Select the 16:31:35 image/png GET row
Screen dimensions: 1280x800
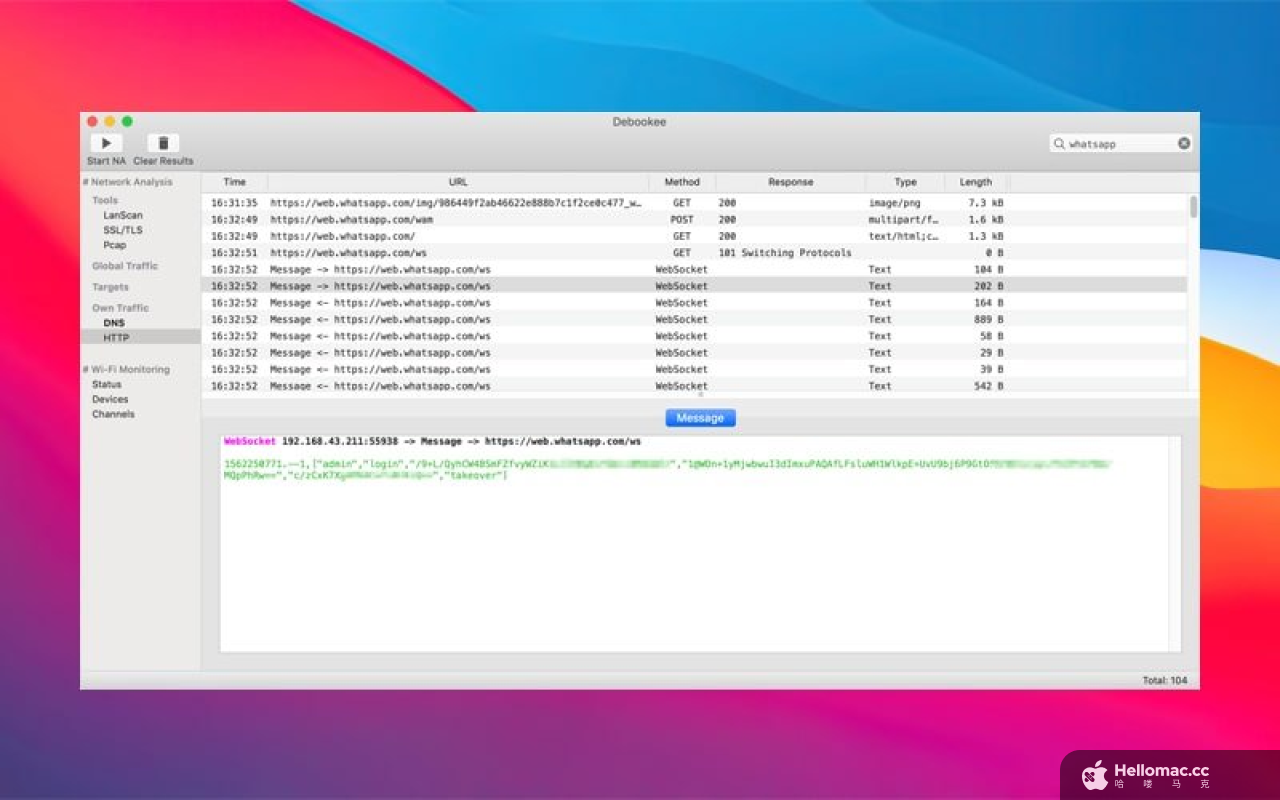(x=695, y=203)
